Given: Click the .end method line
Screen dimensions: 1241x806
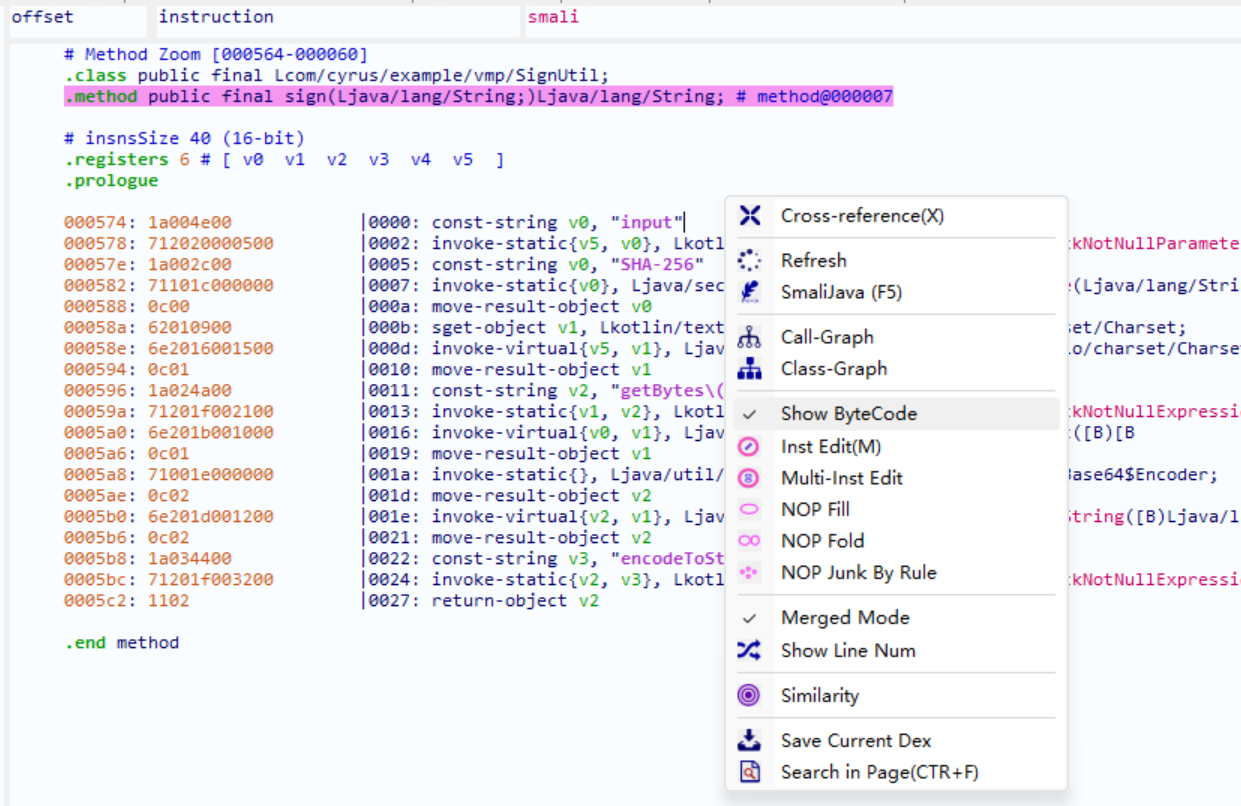Looking at the screenshot, I should point(122,642).
